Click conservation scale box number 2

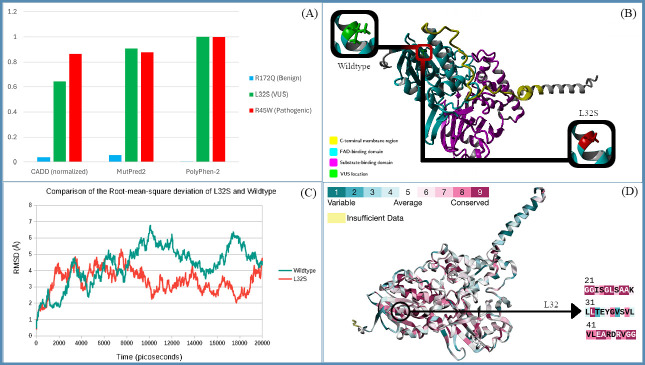tap(354, 192)
